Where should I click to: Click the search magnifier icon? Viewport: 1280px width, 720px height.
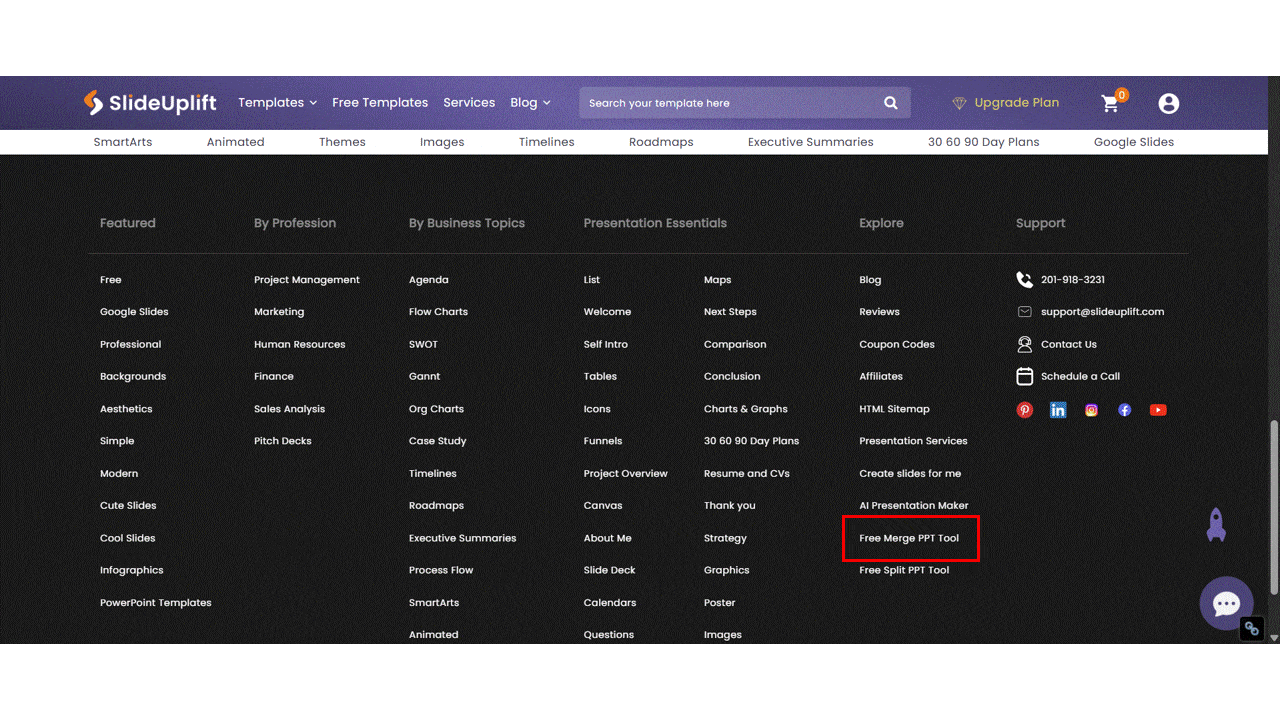coord(890,103)
